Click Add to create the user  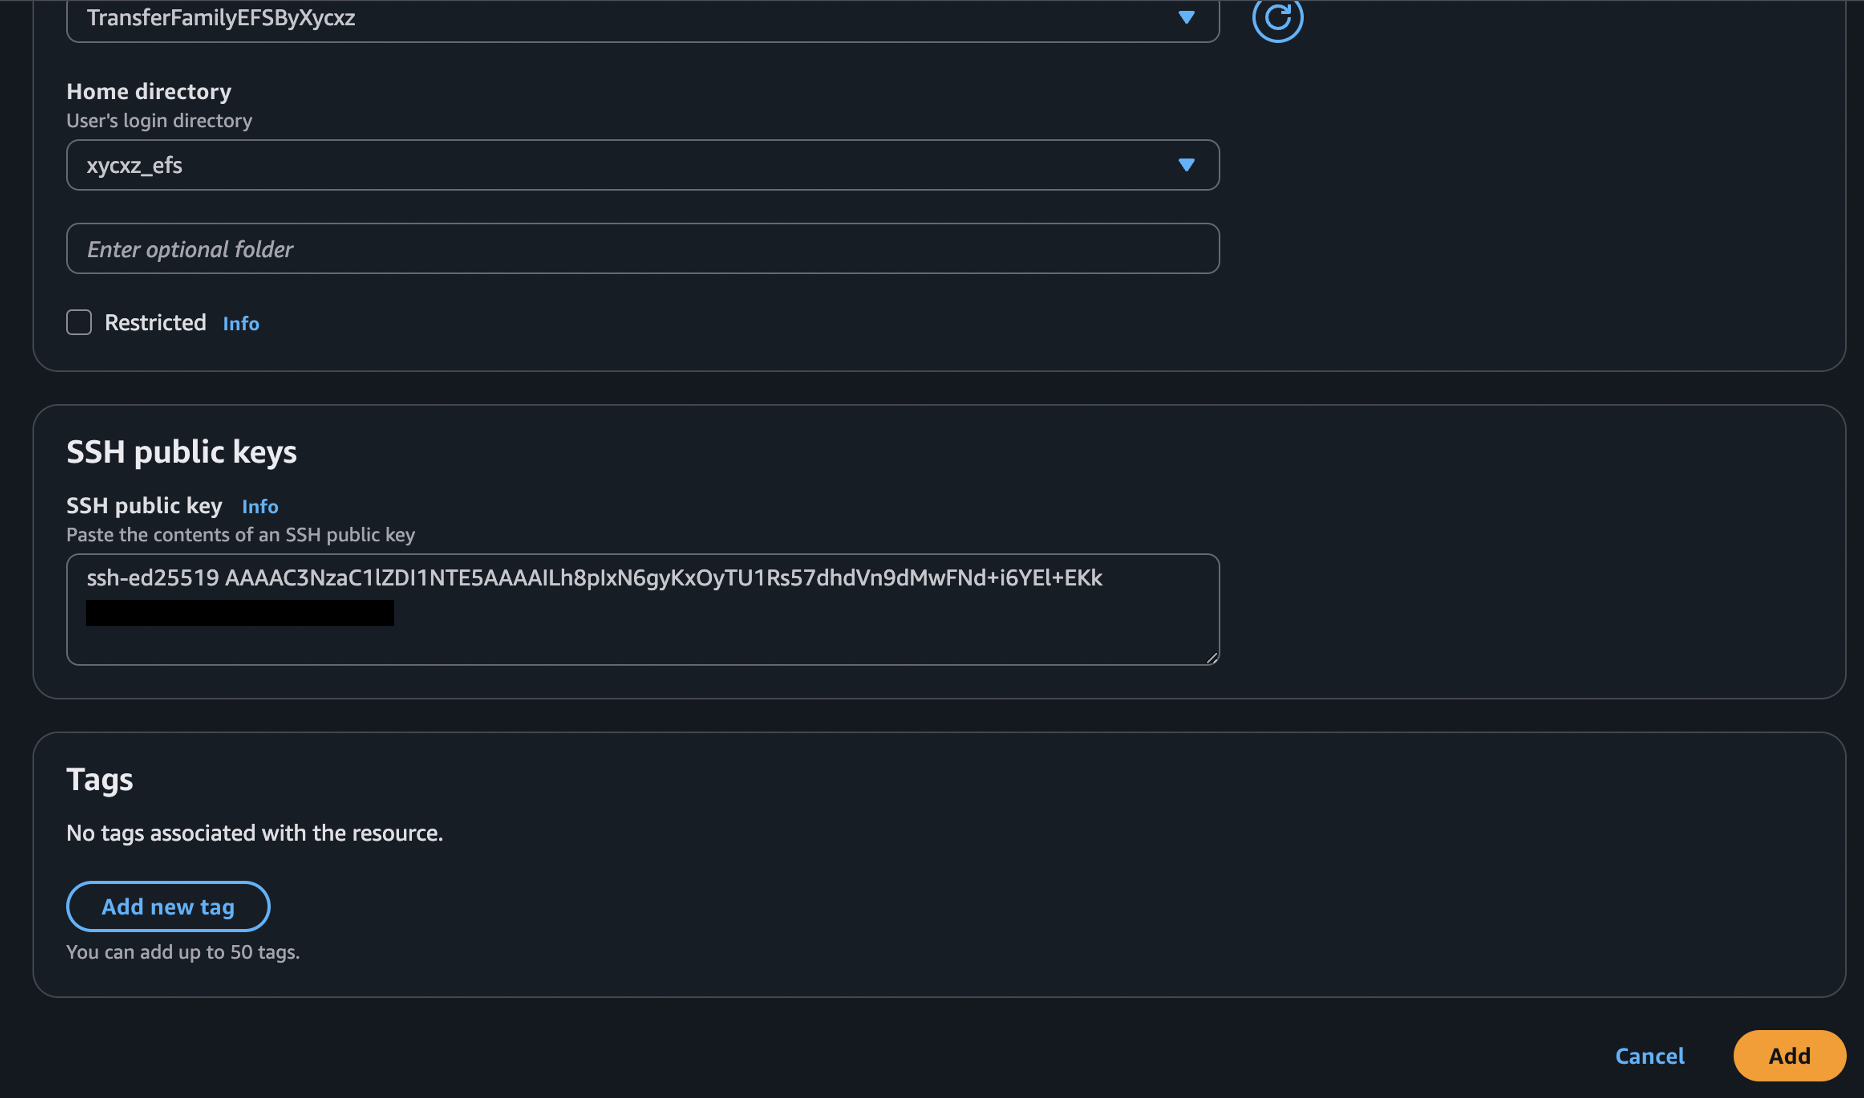1789,1055
